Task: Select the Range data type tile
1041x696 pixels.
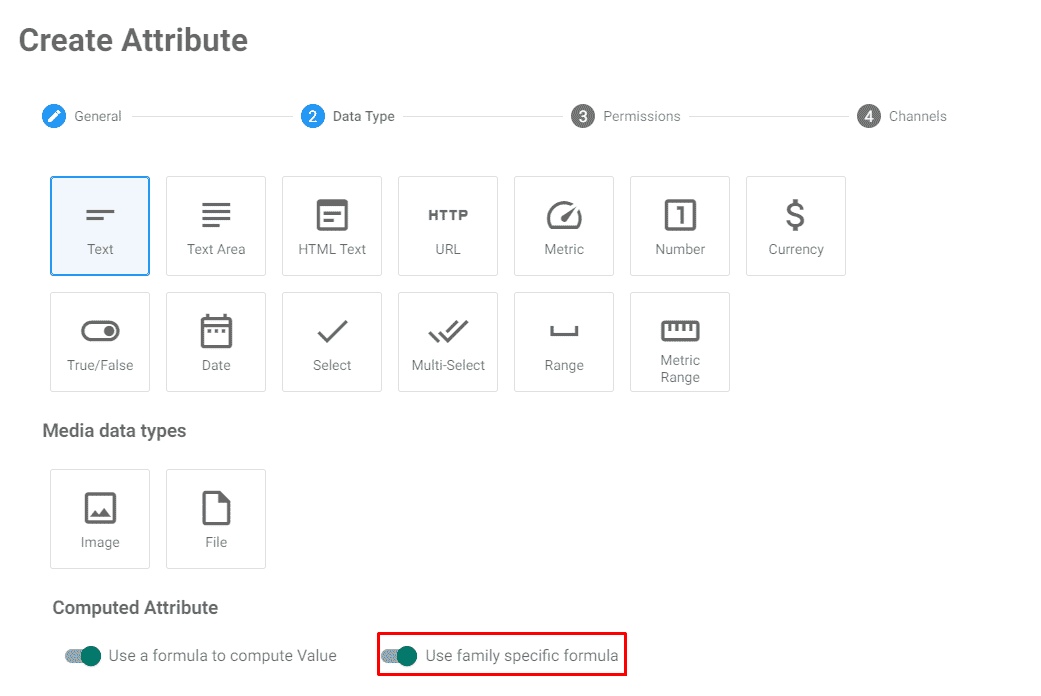Action: (x=564, y=342)
